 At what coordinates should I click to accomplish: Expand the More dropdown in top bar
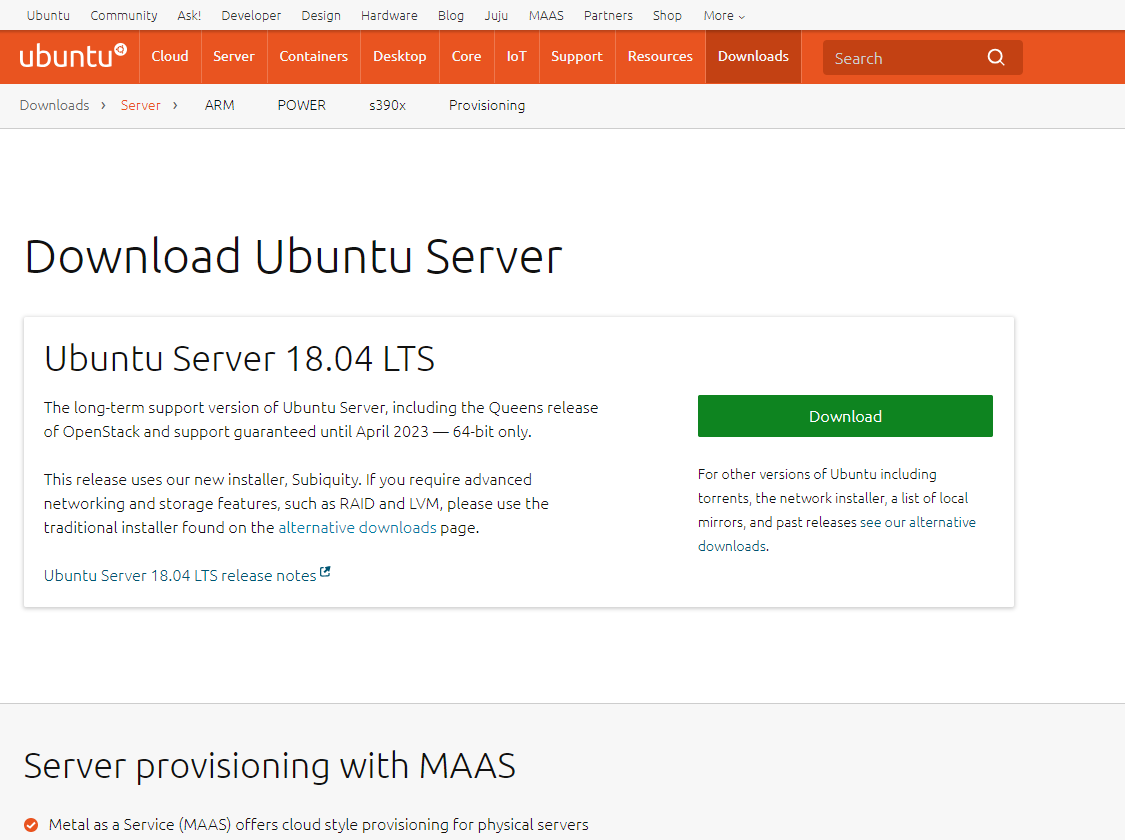[x=724, y=15]
